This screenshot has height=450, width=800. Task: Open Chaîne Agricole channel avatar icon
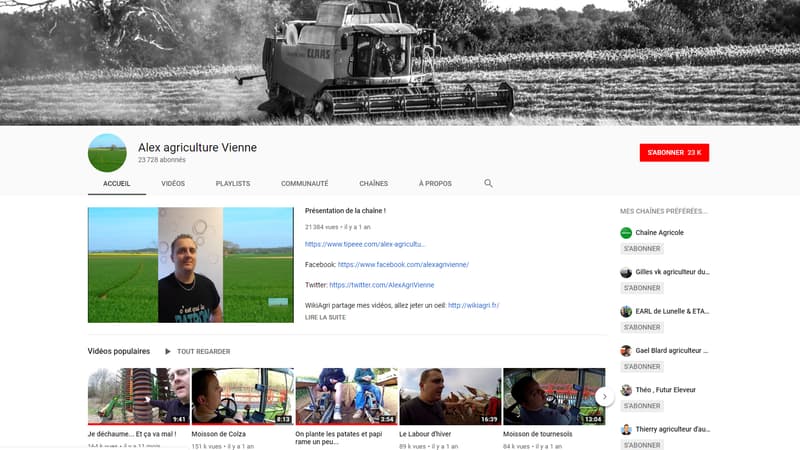tap(626, 233)
